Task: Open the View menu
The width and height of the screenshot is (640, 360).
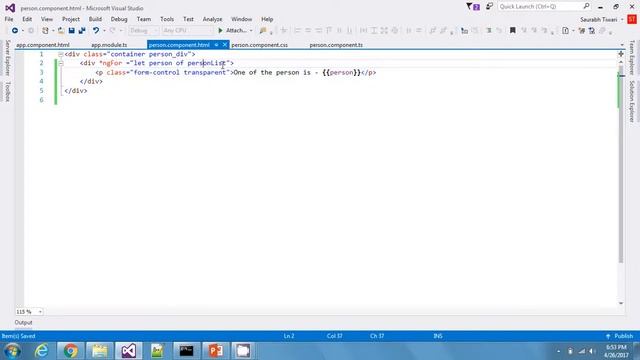Action: (47, 19)
